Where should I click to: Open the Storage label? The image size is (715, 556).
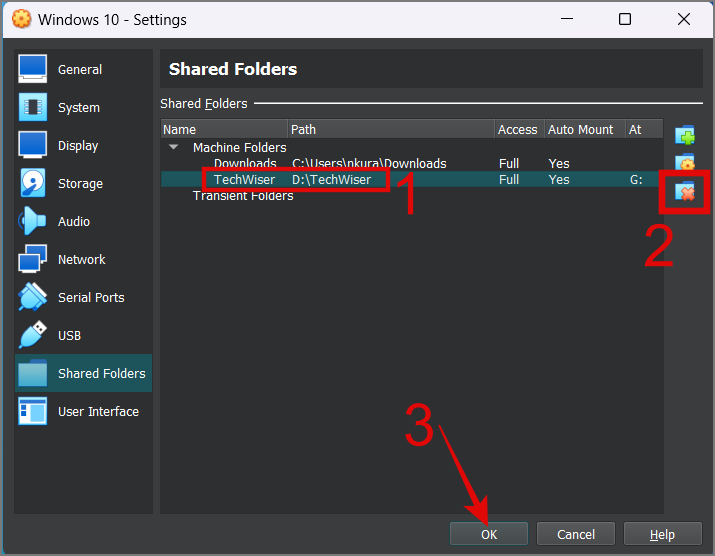click(x=80, y=184)
